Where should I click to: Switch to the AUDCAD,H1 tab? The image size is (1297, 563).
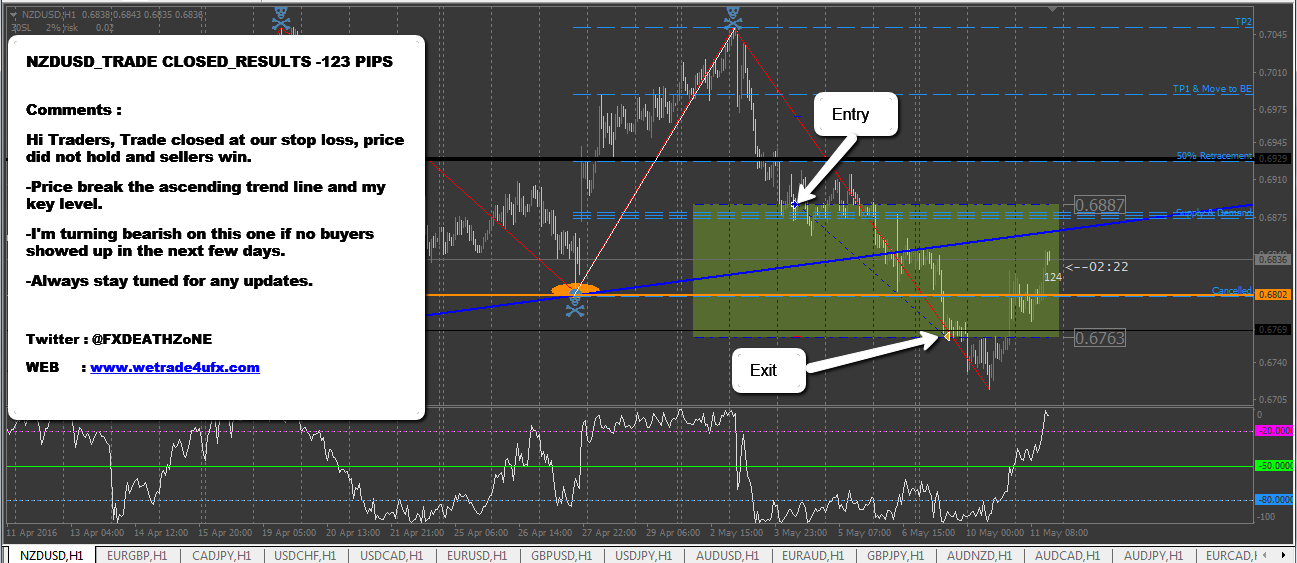(1067, 554)
